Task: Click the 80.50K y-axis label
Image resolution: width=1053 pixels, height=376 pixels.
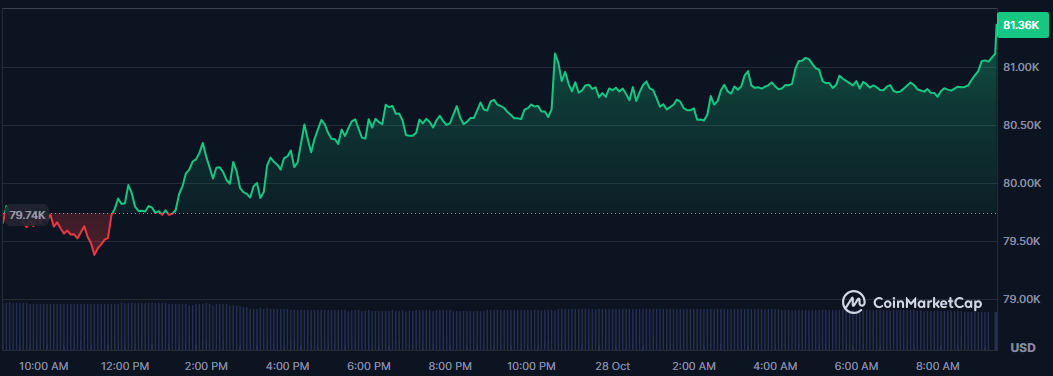Action: [1022, 126]
